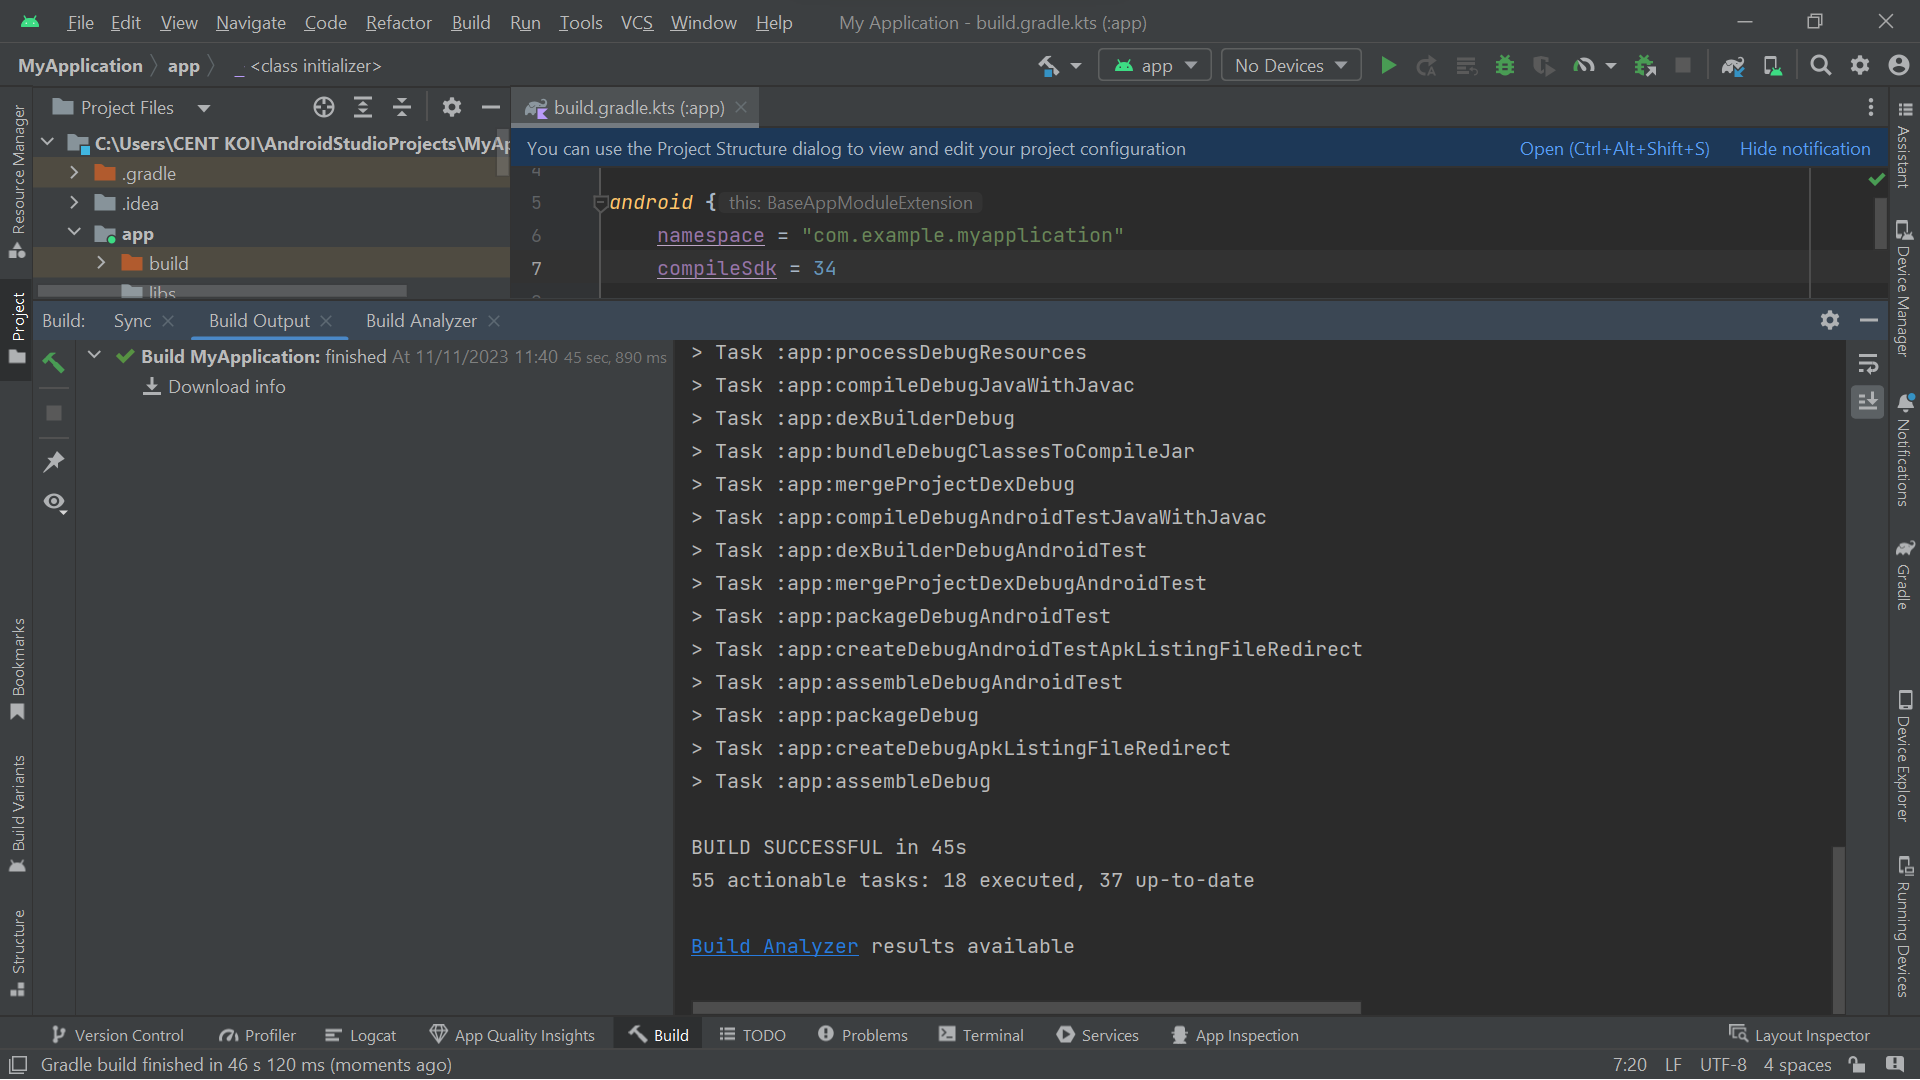Image resolution: width=1920 pixels, height=1080 pixels.
Task: Click the Profile app icon
Action: coord(1584,66)
